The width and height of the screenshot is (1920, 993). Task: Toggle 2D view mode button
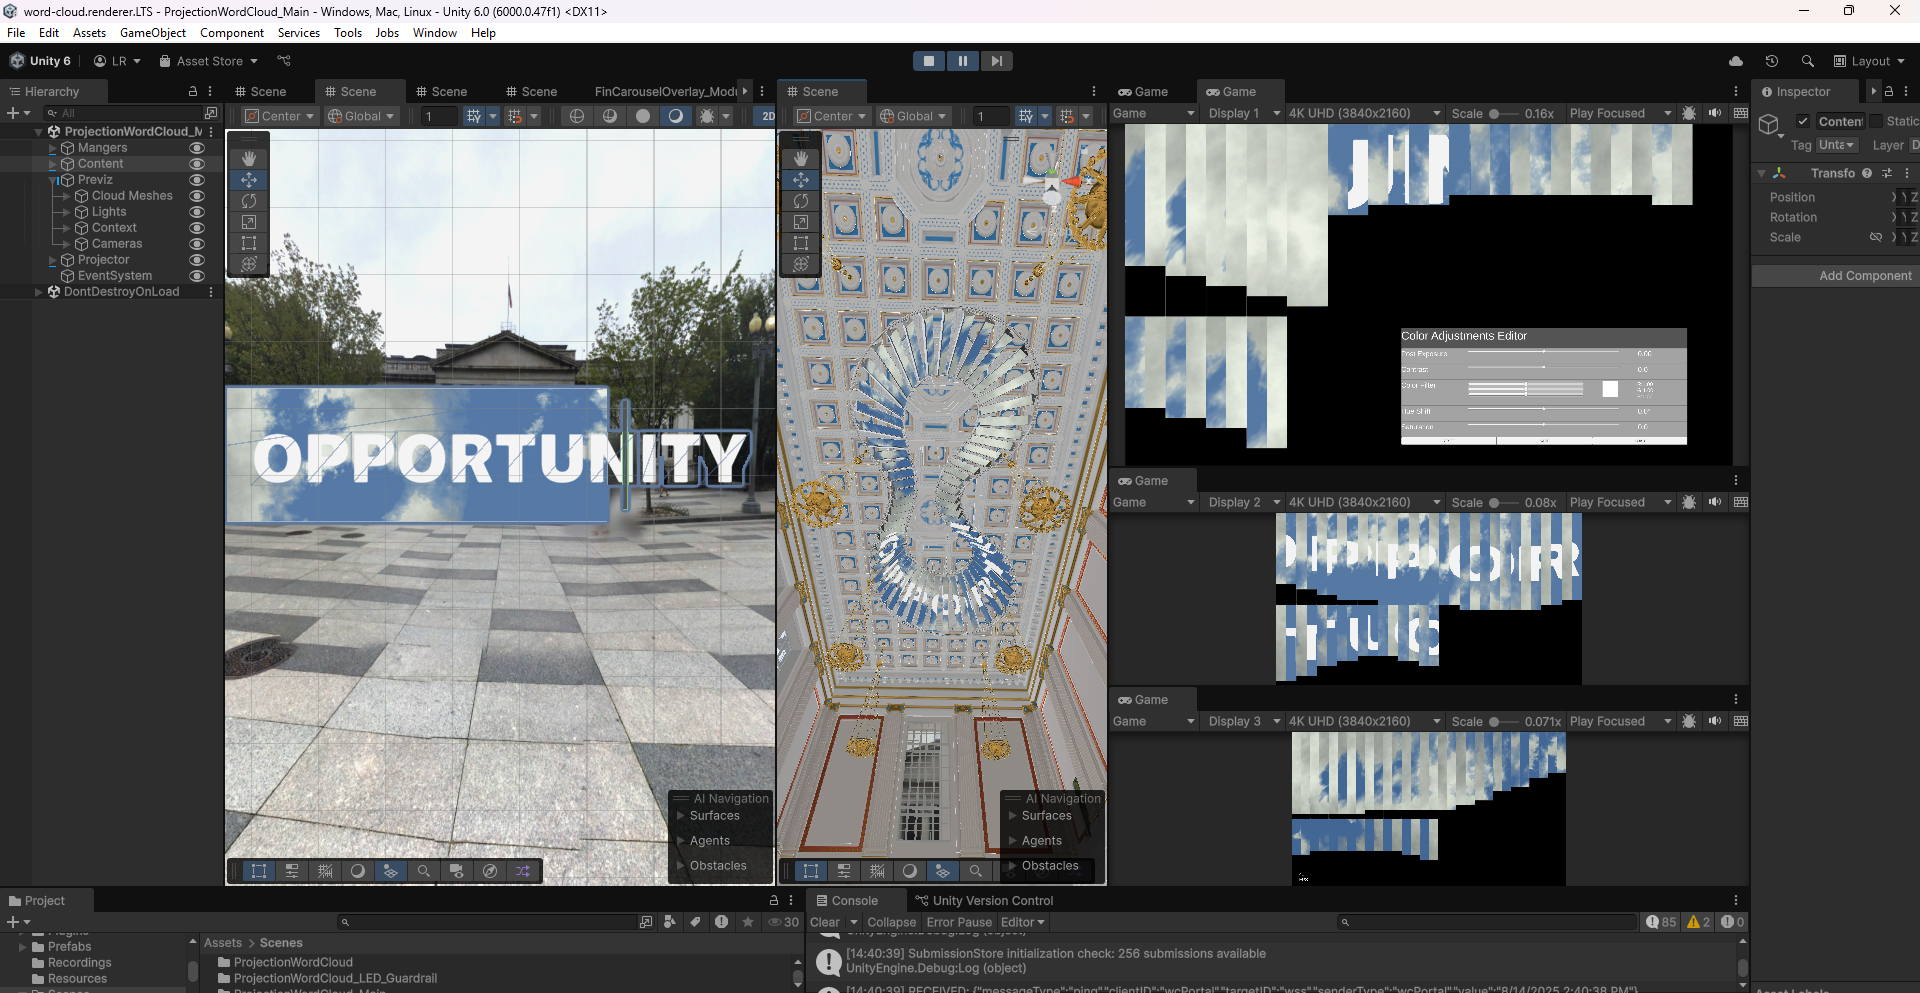click(x=767, y=116)
